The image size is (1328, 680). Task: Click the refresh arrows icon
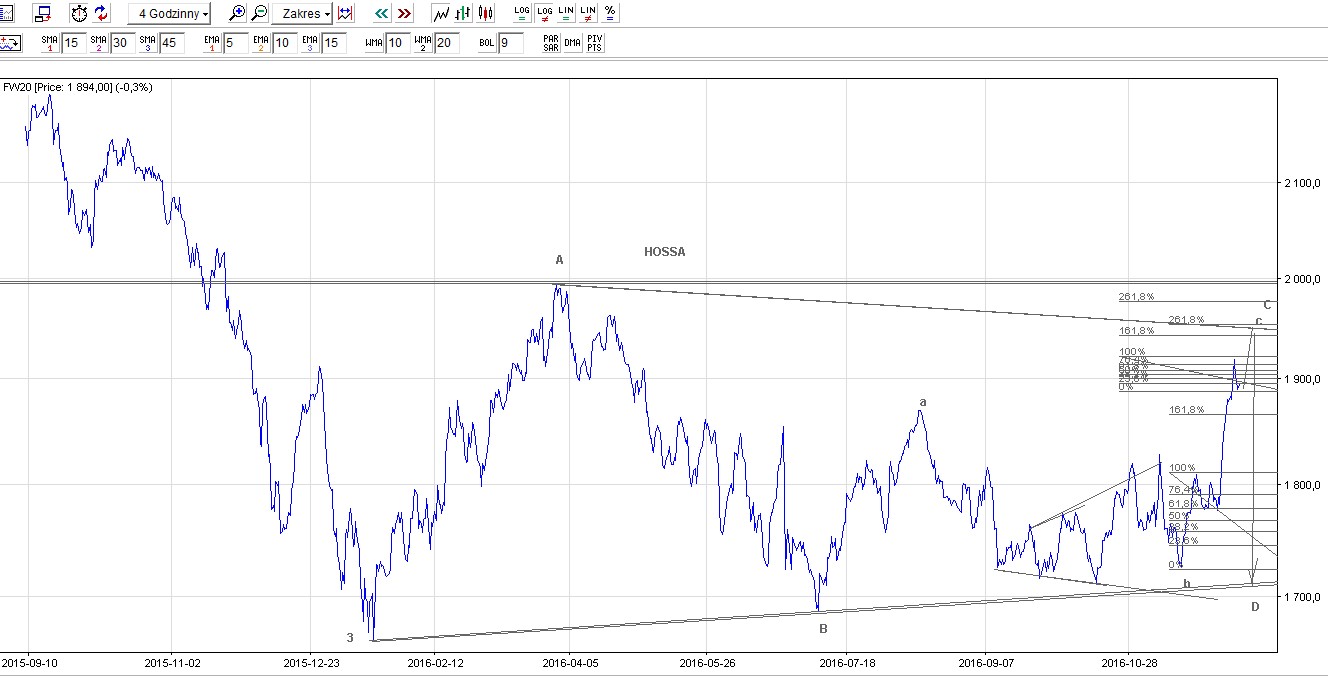pyautogui.click(x=102, y=13)
